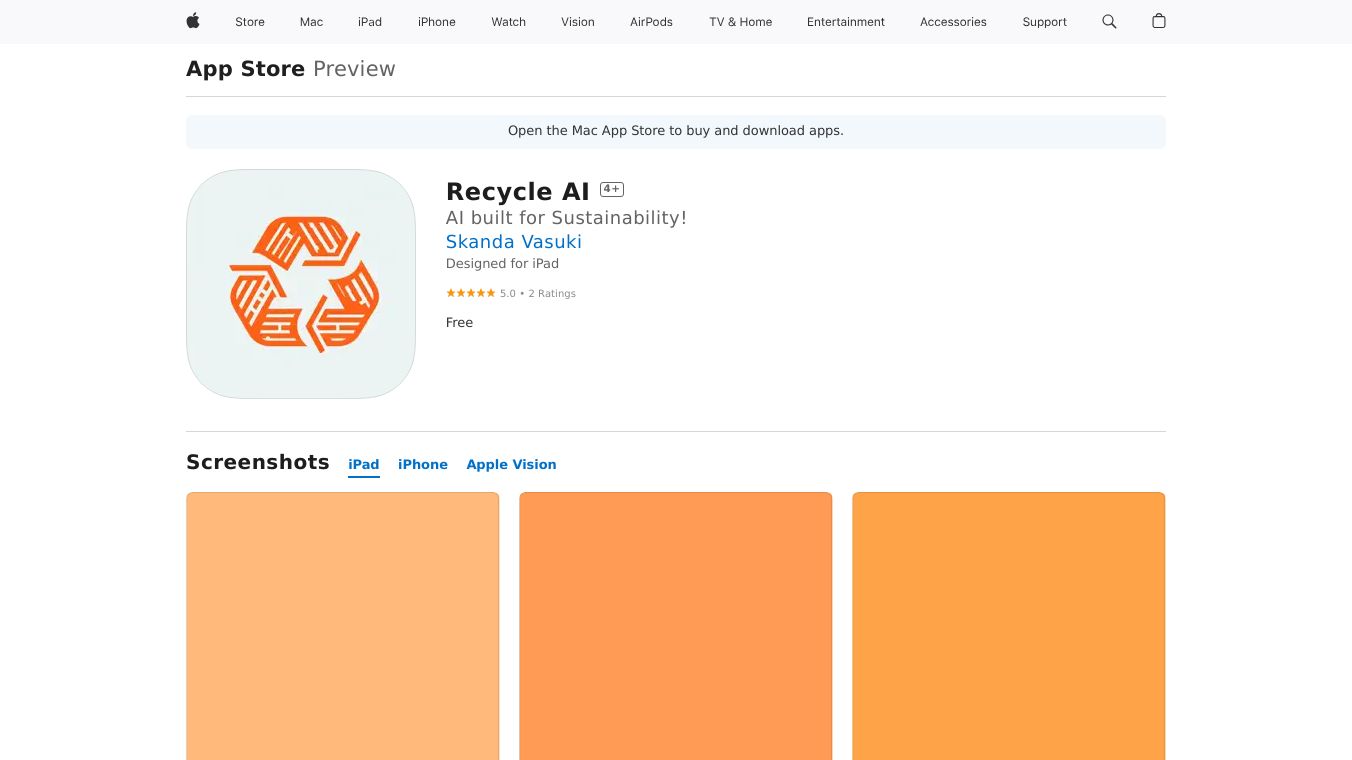Open the Mac menu

[x=312, y=22]
